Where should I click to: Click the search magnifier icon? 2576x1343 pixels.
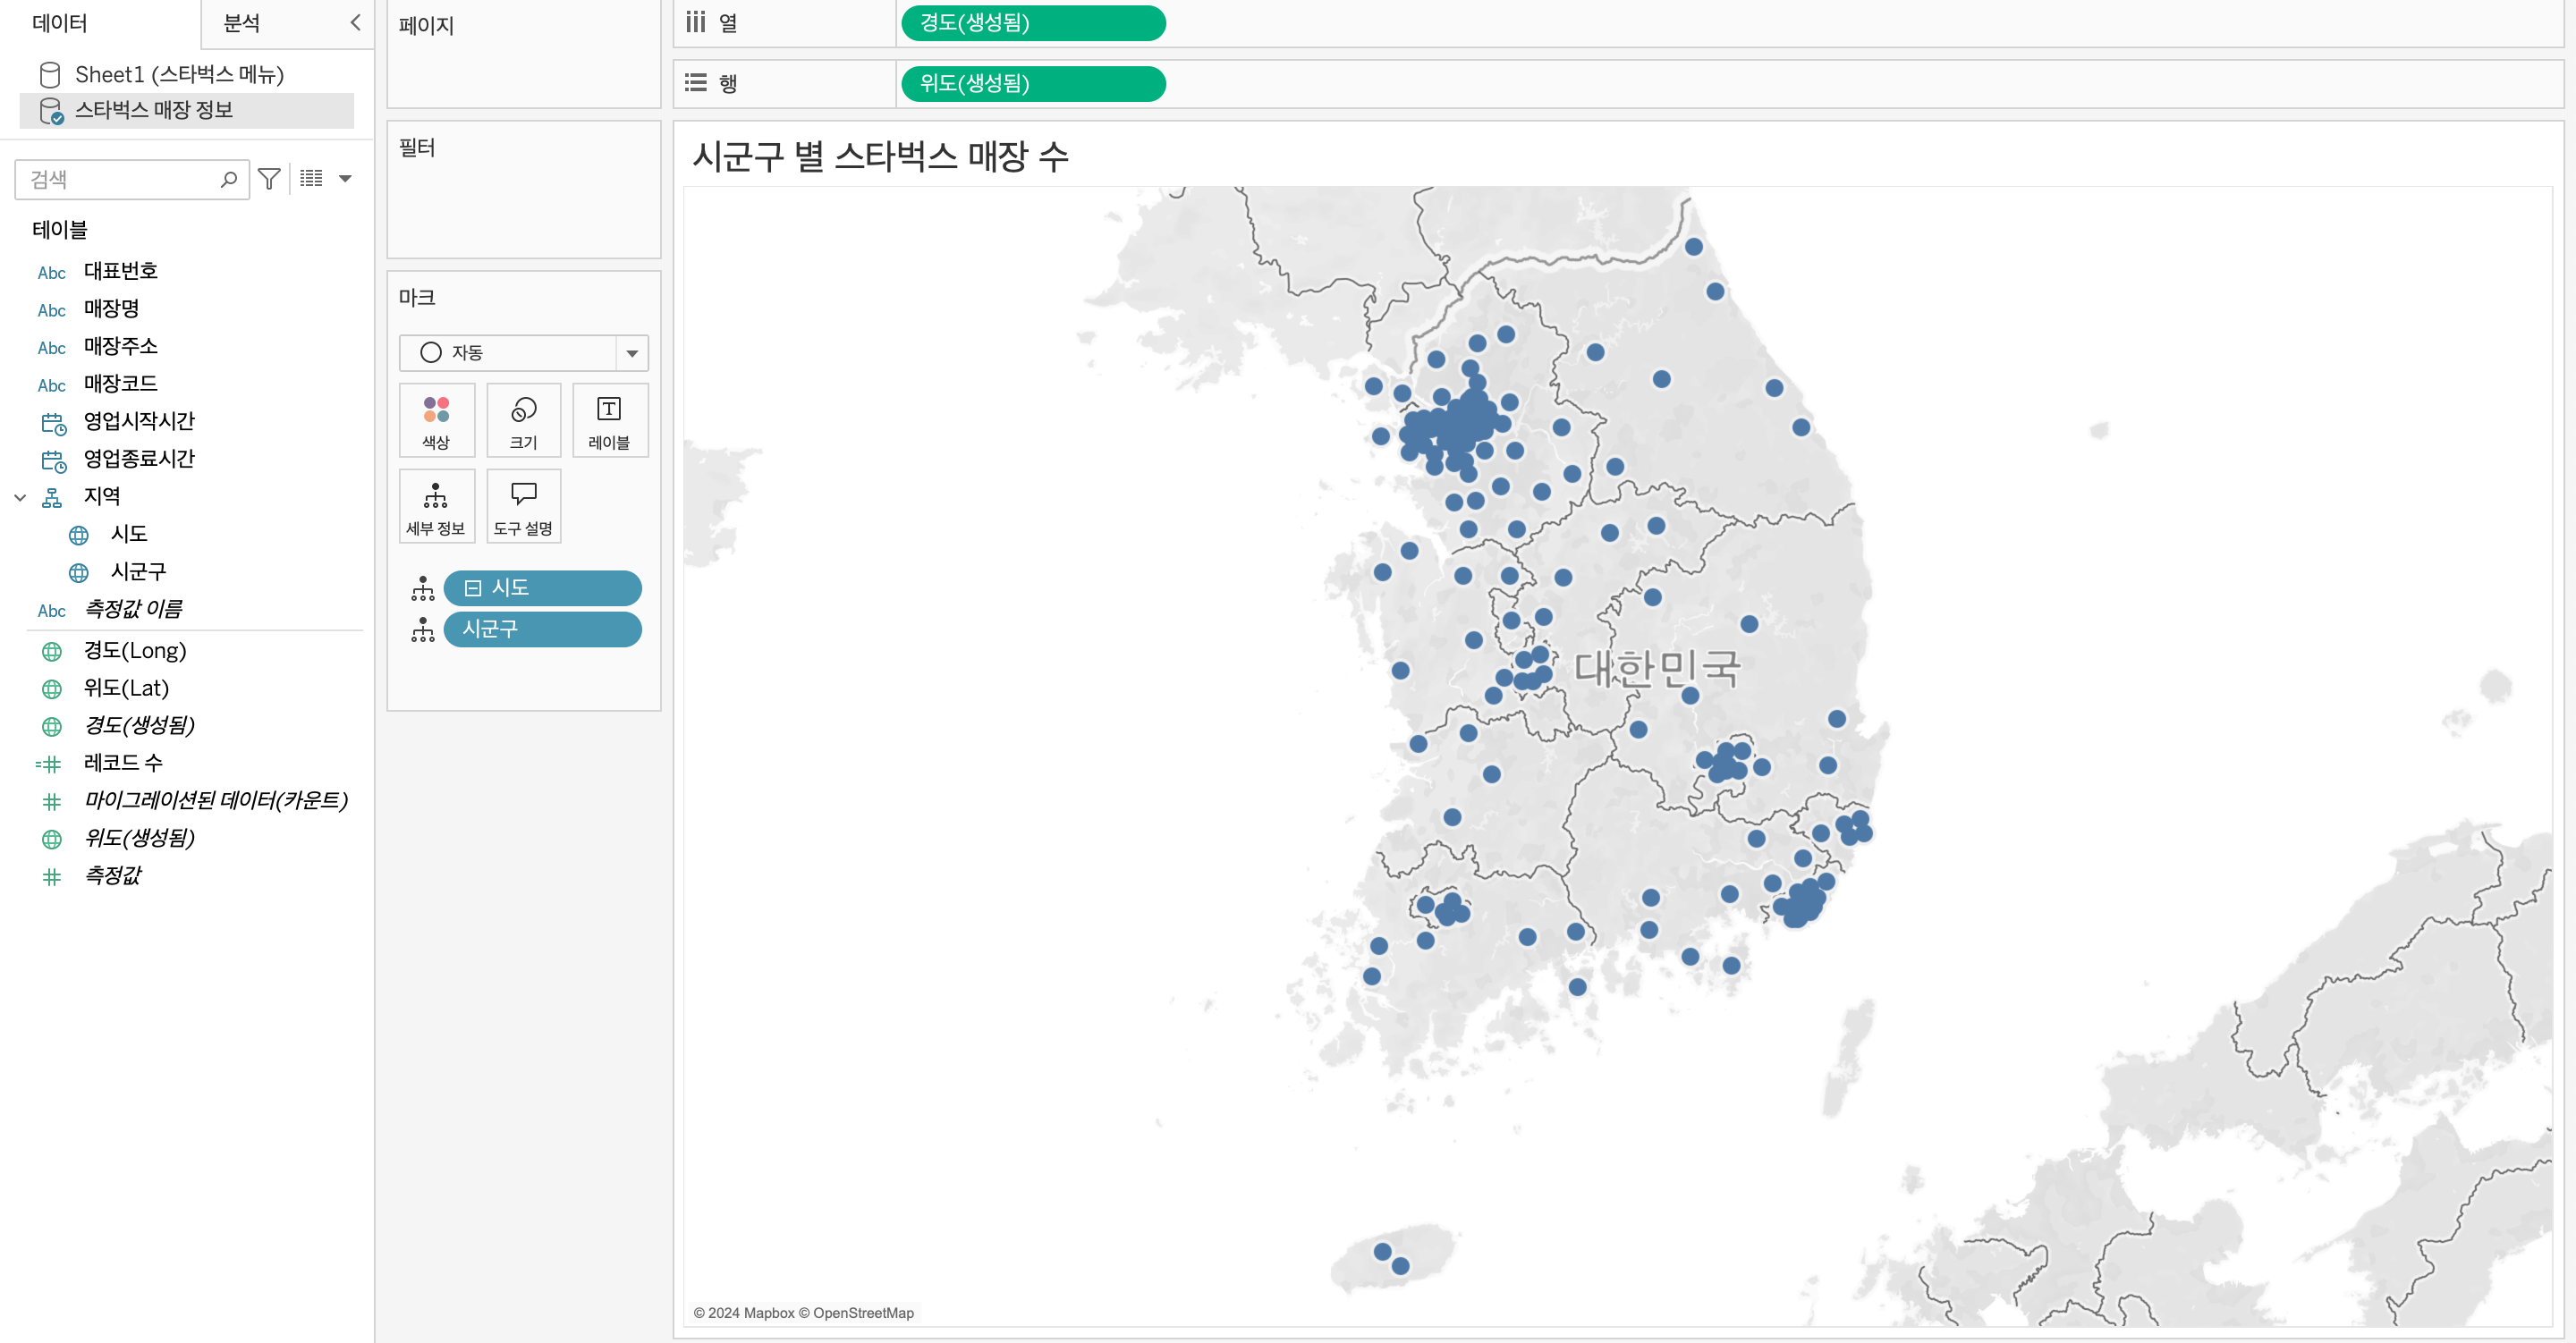tap(229, 179)
